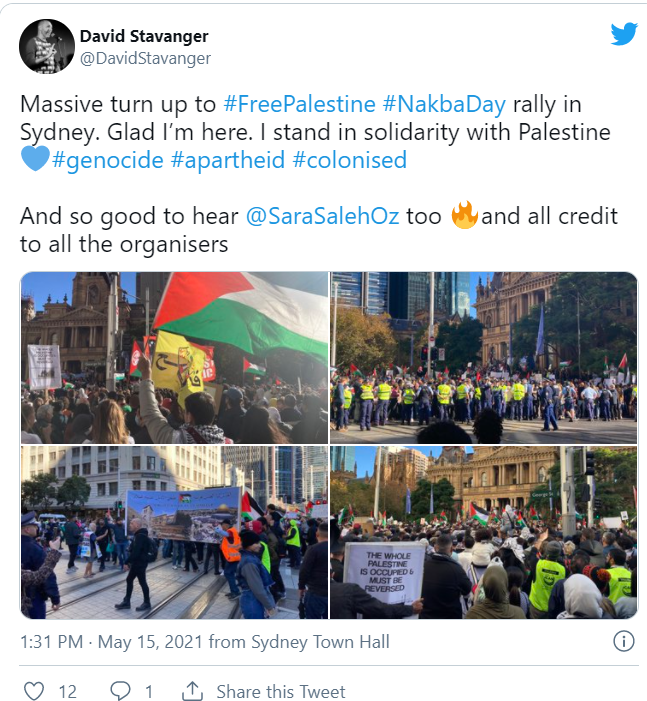Open David Stavanger's profile picture
Screen dimensions: 647x701
coord(47,46)
